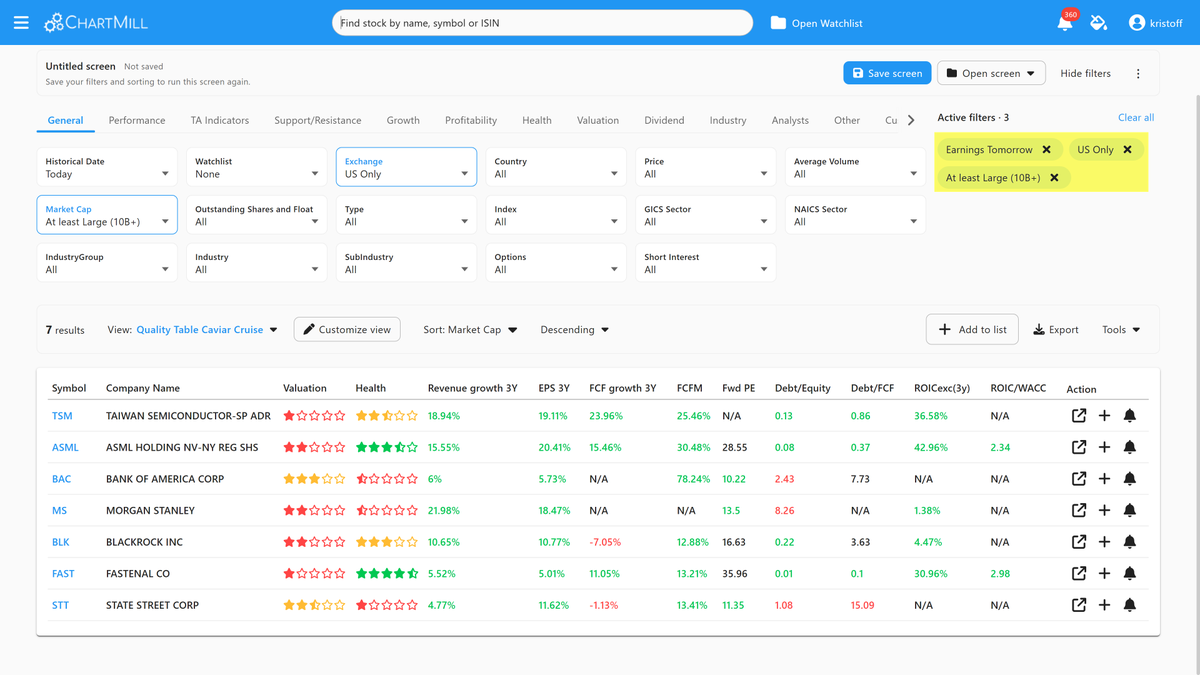Viewport: 1200px width, 675px height.
Task: Expand the Historical Date dropdown
Action: [x=107, y=167]
